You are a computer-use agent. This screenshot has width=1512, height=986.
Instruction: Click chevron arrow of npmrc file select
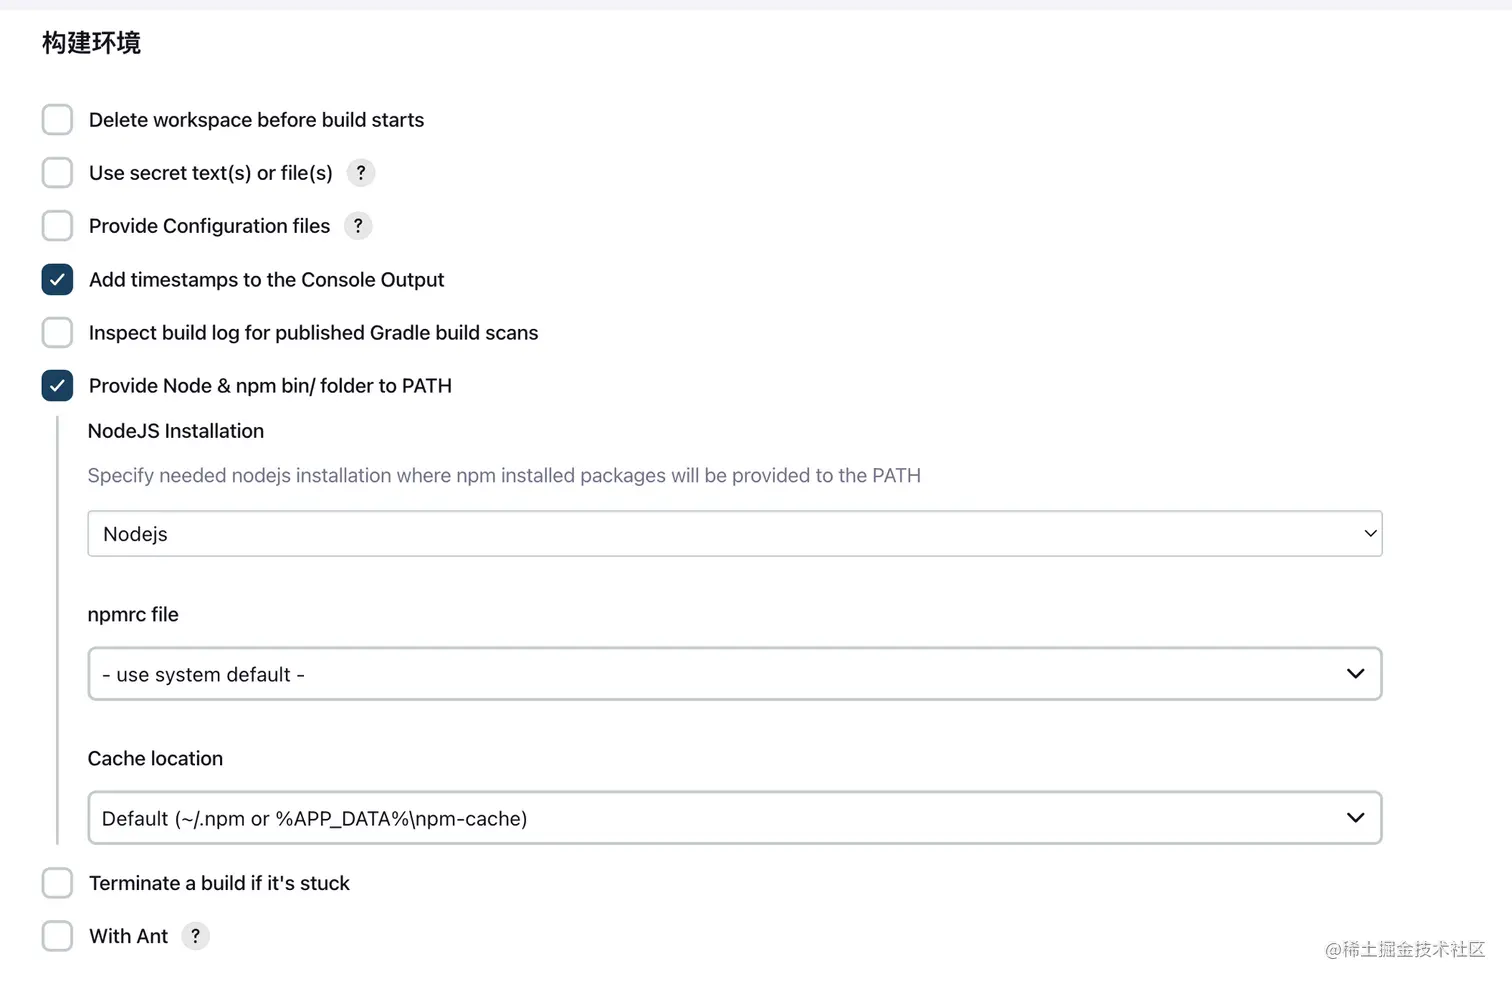pyautogui.click(x=1355, y=674)
